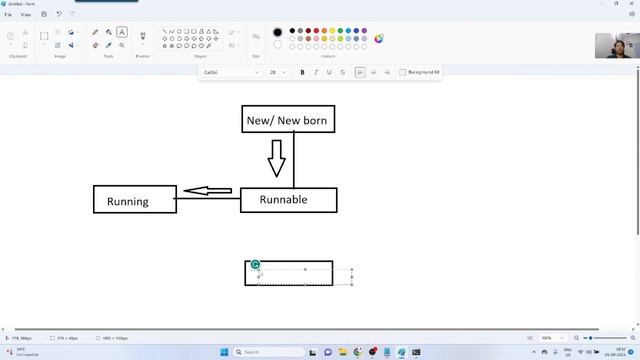Click the Crop icon in Image group

pos(58,32)
